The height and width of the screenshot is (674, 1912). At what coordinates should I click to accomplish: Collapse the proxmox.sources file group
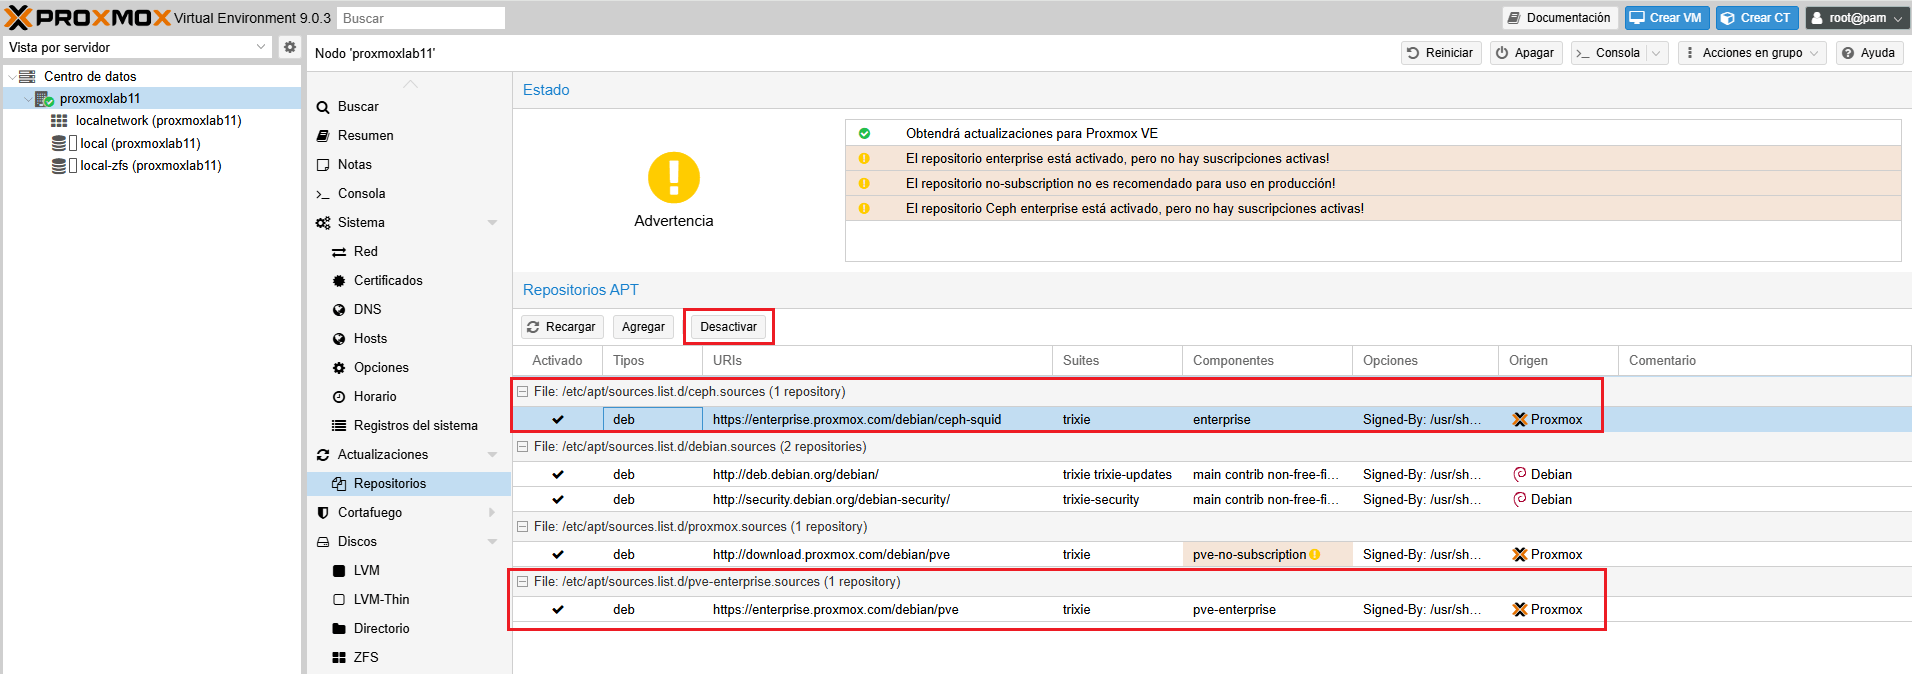pyautogui.click(x=522, y=527)
